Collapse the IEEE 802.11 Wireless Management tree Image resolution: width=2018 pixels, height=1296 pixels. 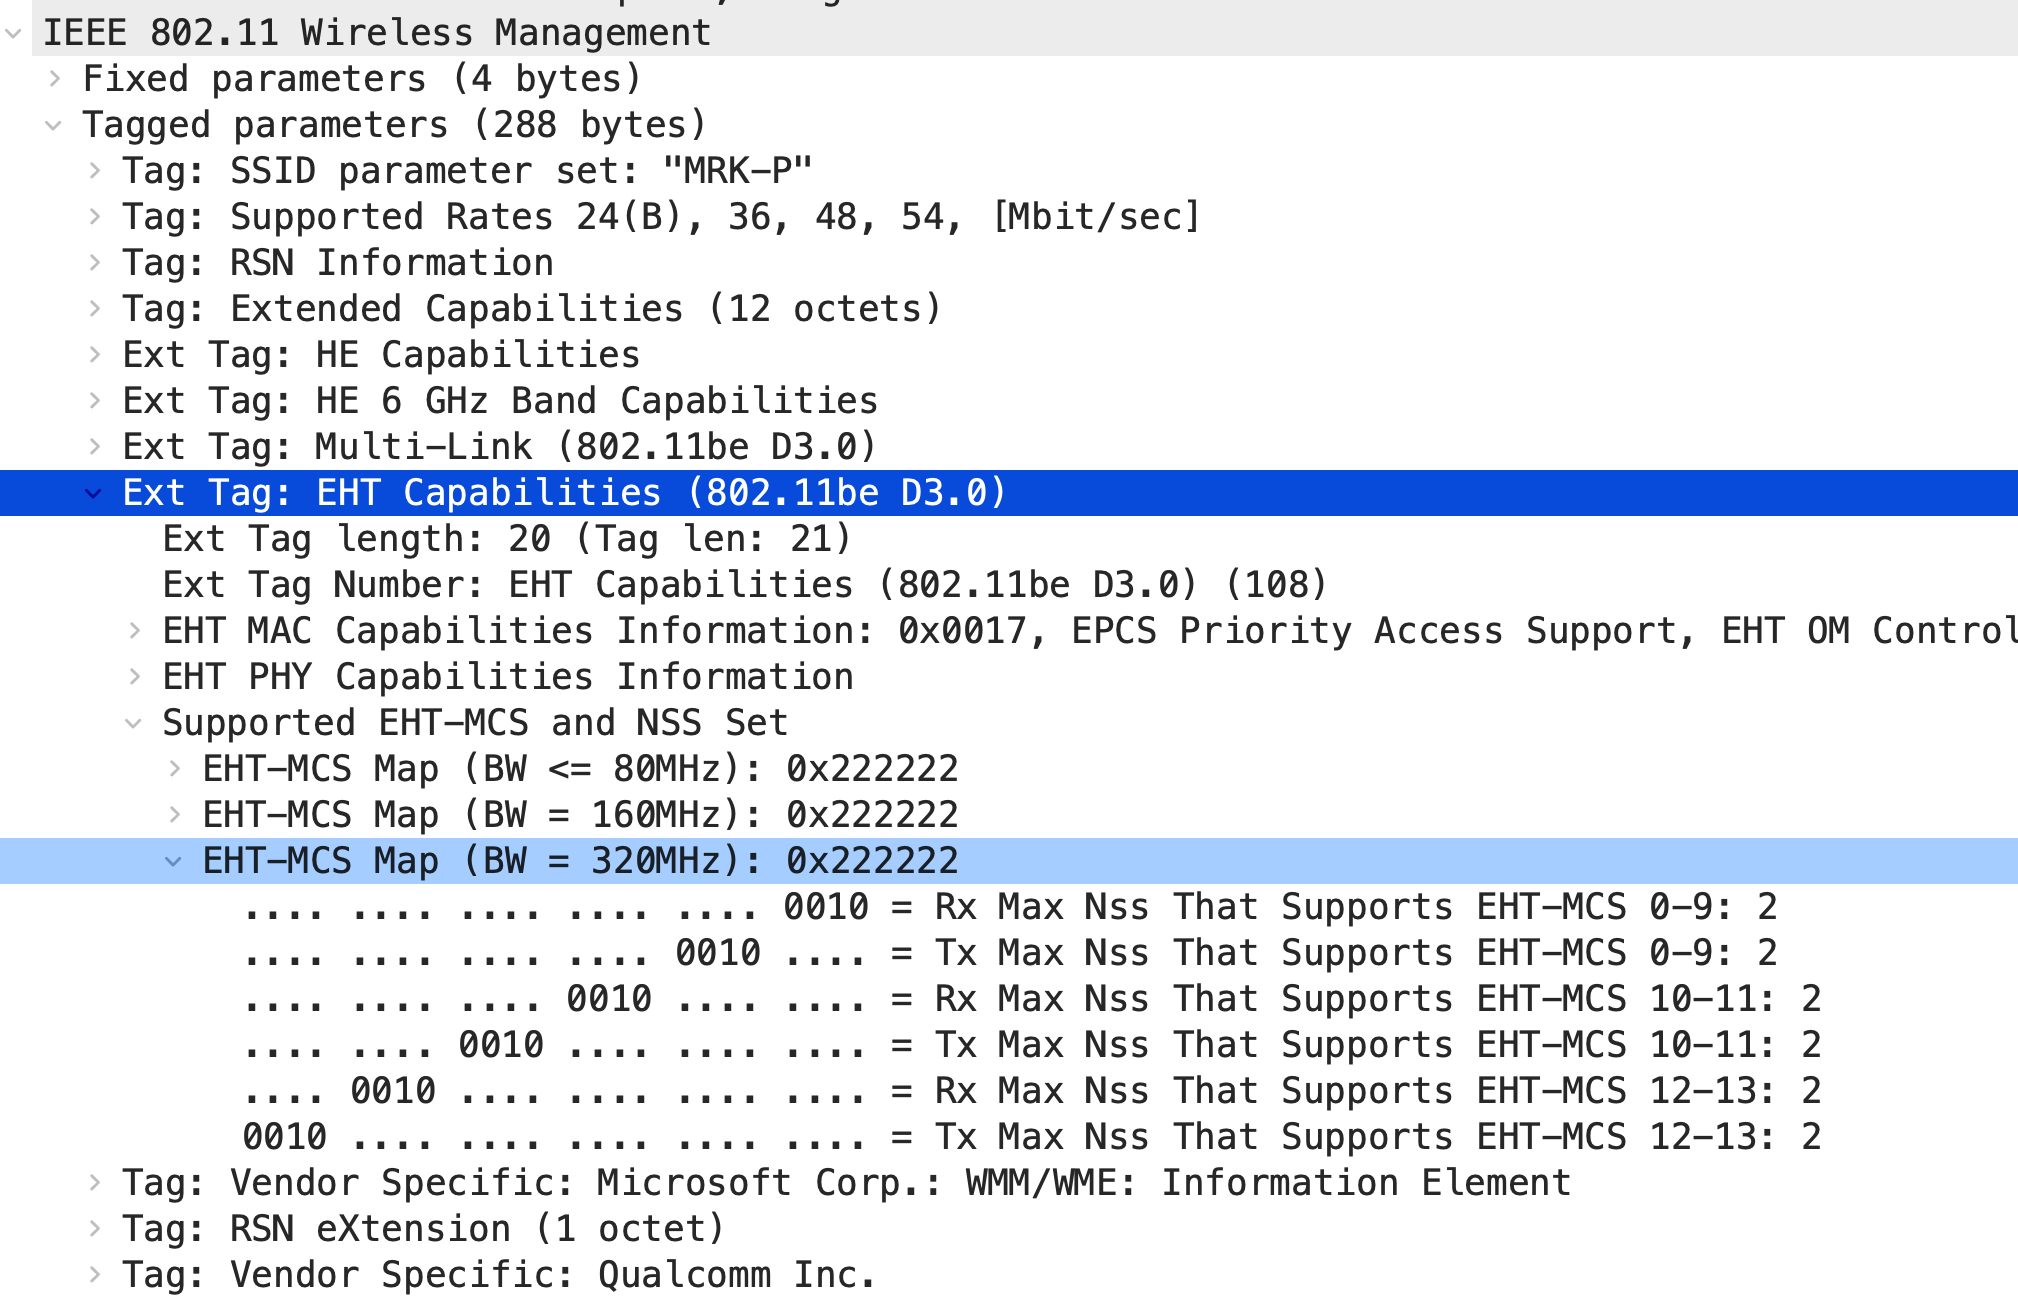(14, 33)
